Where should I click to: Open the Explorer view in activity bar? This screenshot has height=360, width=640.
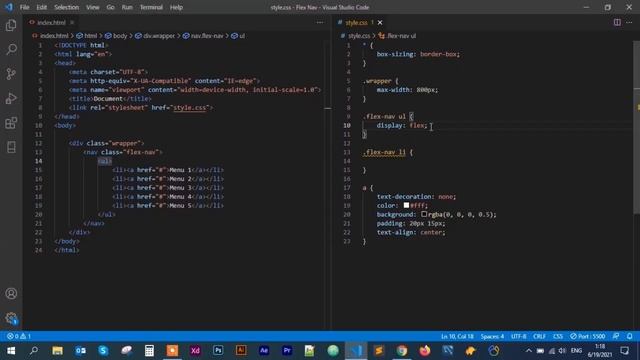coord(11,26)
